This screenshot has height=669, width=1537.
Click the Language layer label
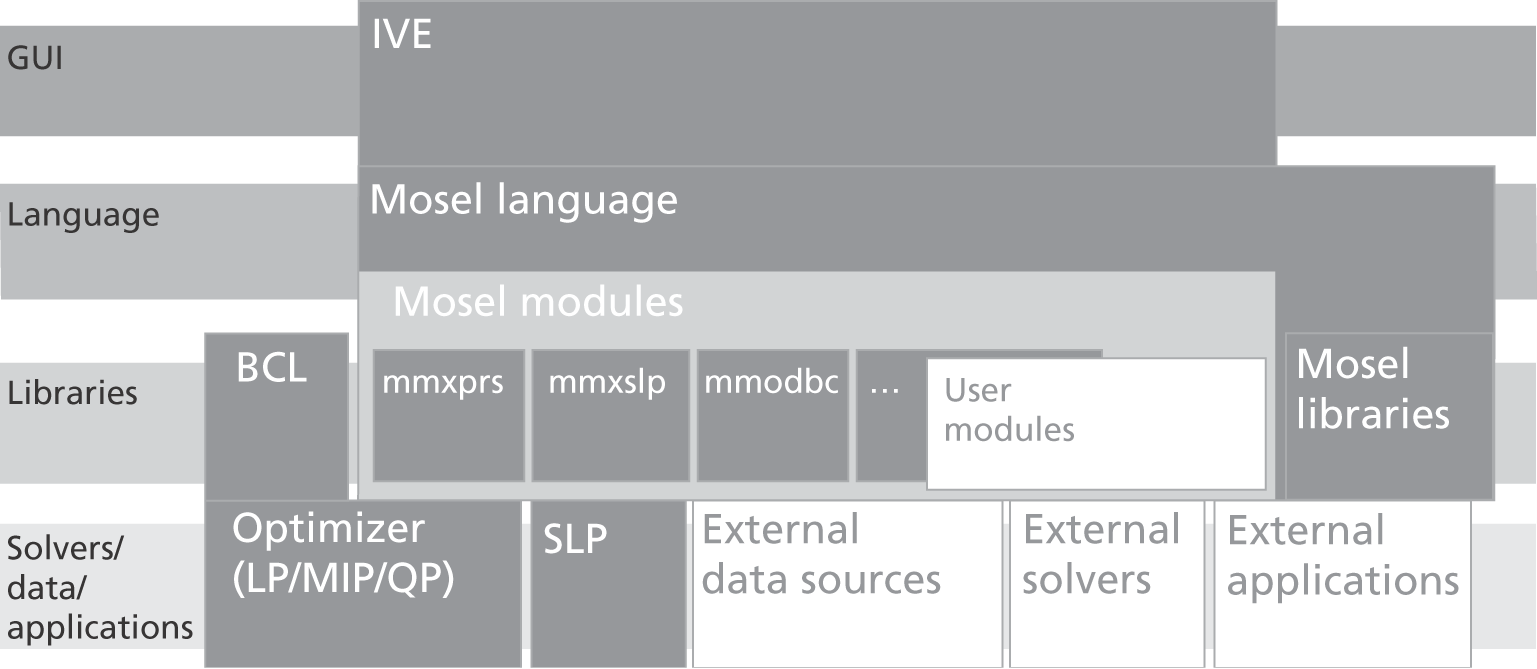(x=83, y=215)
